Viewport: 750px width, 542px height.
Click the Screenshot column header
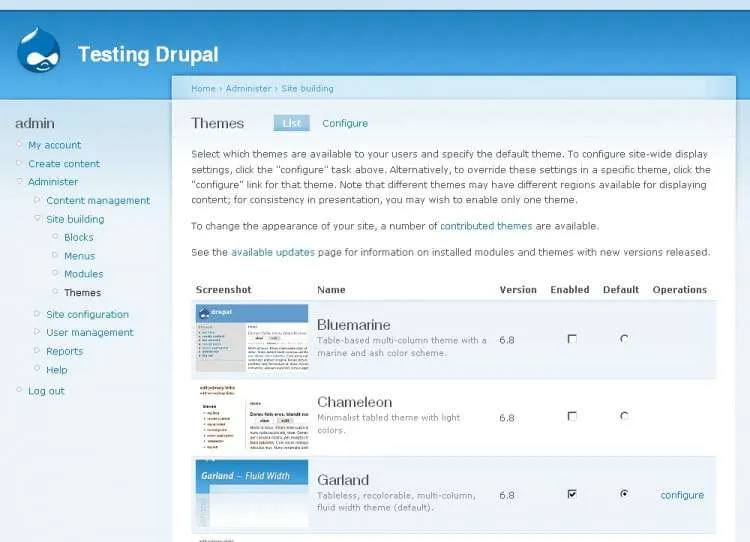(x=223, y=289)
